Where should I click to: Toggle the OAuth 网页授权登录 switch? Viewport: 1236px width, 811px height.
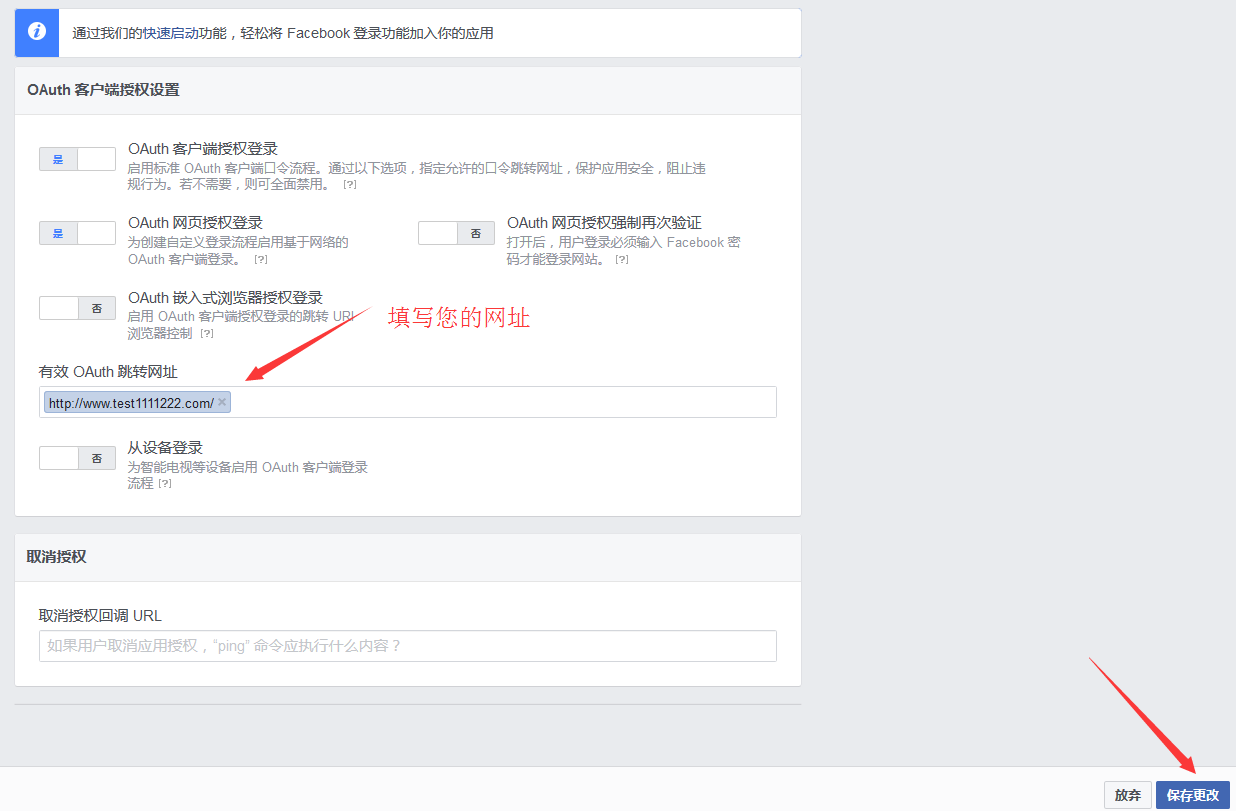click(77, 233)
